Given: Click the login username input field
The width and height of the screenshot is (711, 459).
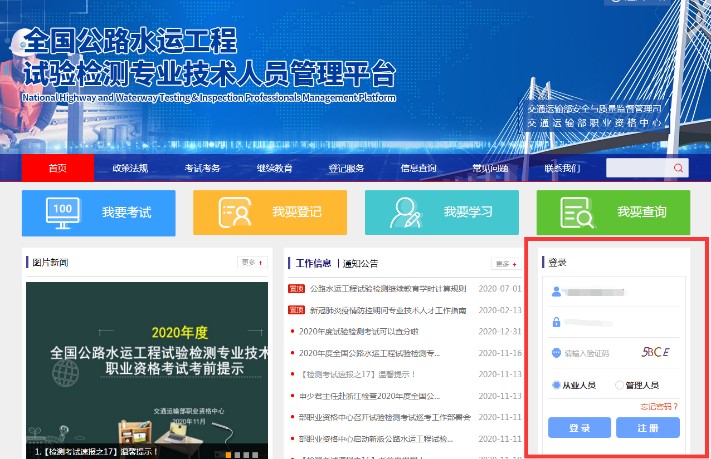Looking at the screenshot, I should 614,292.
